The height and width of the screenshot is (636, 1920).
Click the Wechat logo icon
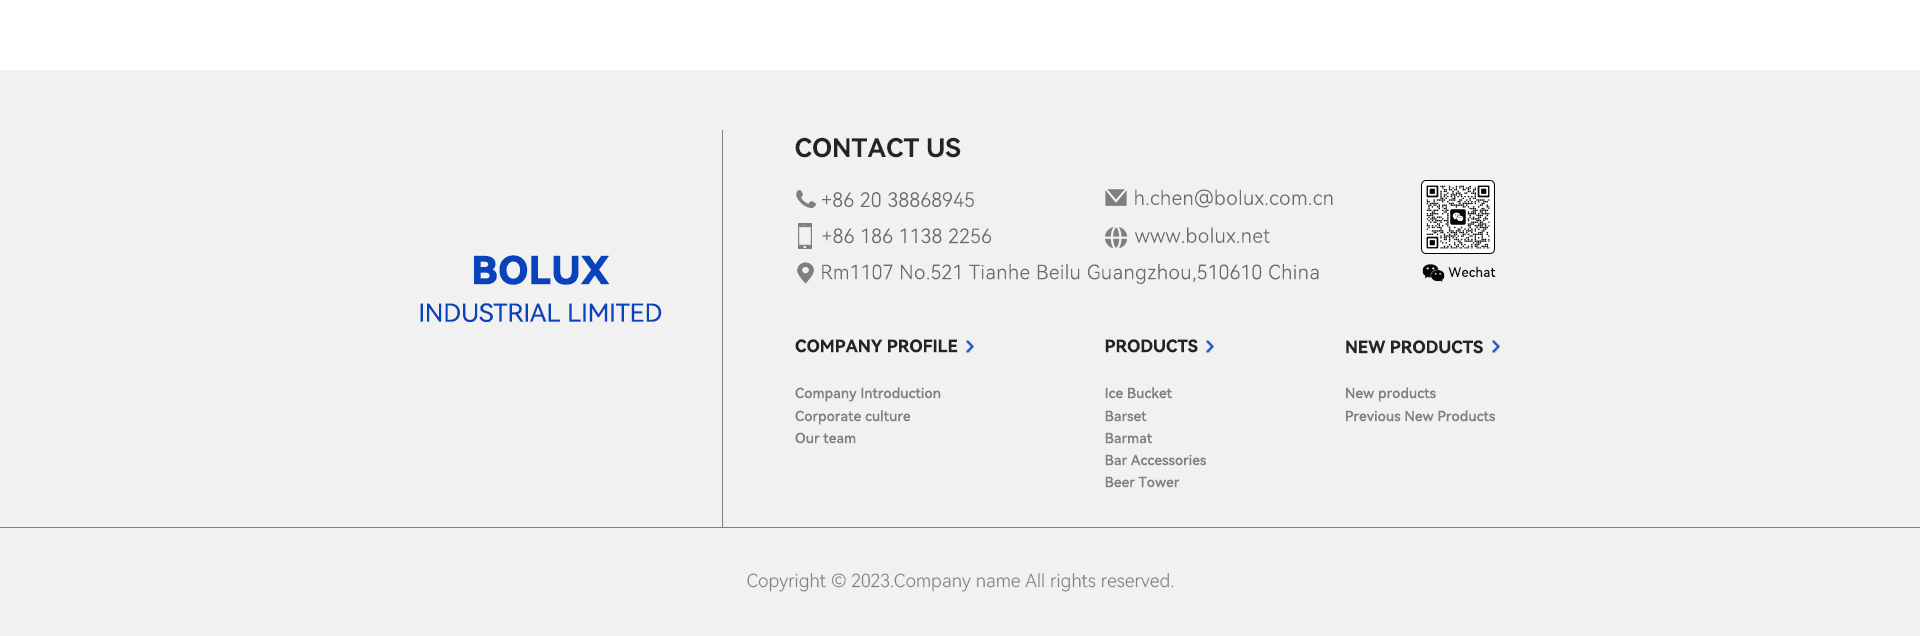coord(1433,273)
